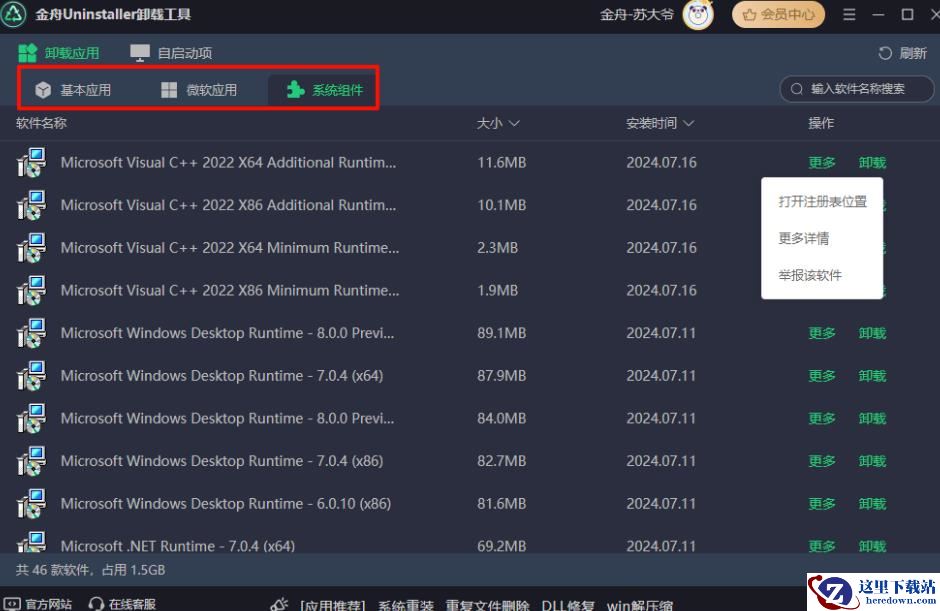Click 卸载 in the 84.0MB Desktop Runtime row
Image resolution: width=940 pixels, height=611 pixels.
pos(872,418)
